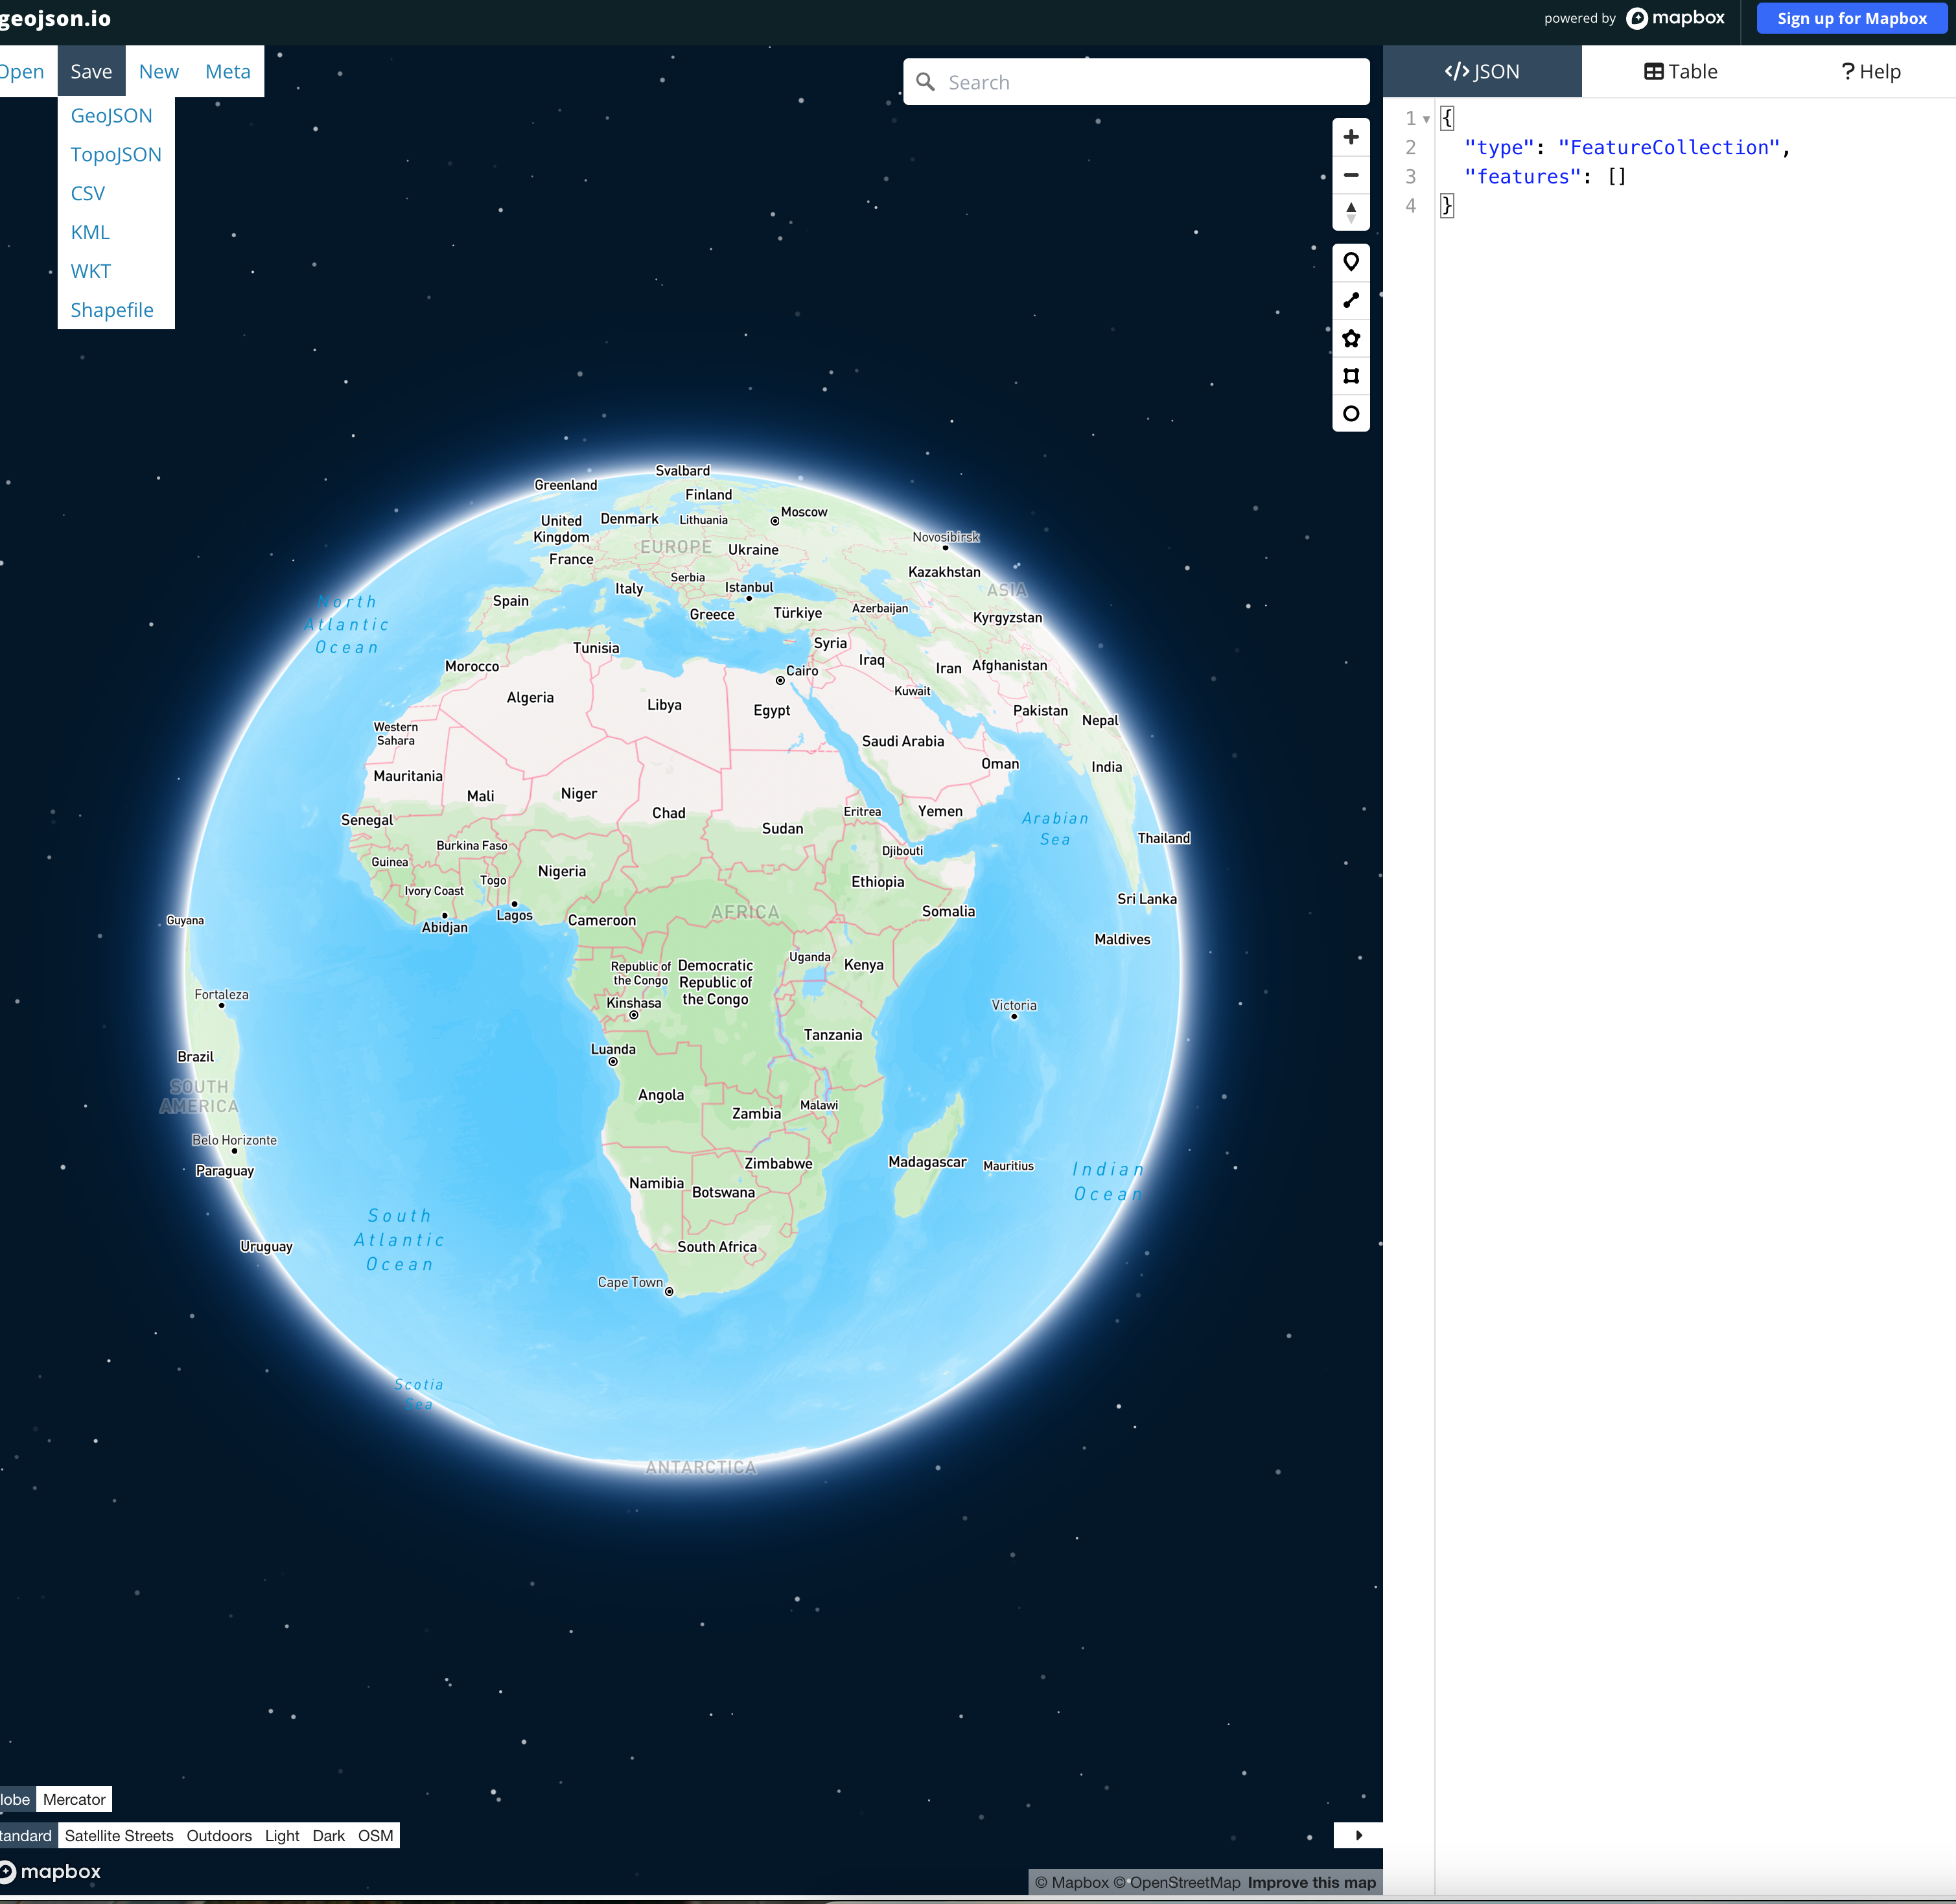Viewport: 1956px width, 1904px height.
Task: Click the Mapbox logo in header
Action: [1675, 18]
